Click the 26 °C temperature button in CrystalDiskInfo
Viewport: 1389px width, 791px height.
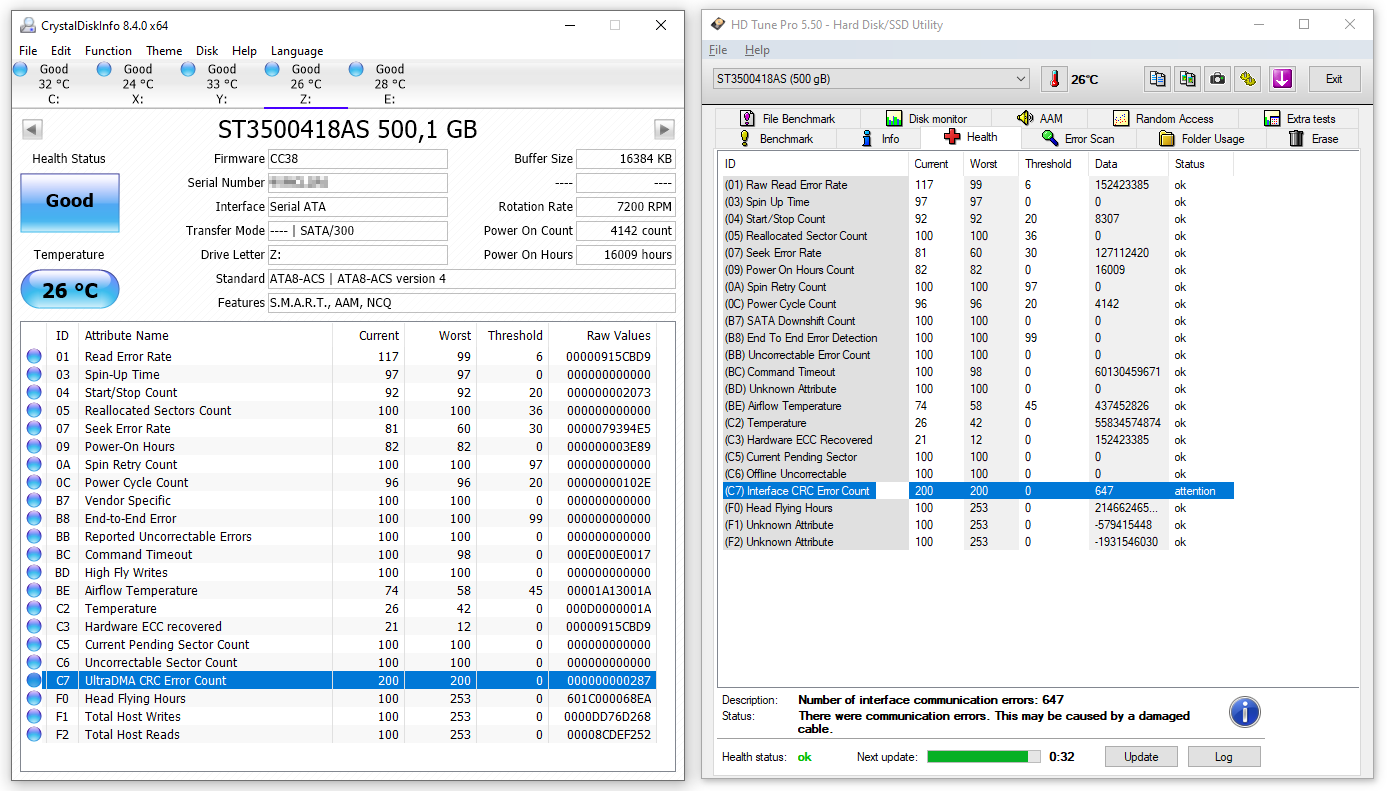70,291
